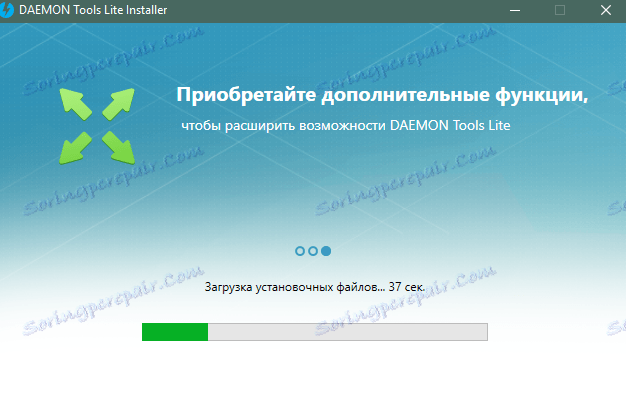Click the 'Приобретайте дополнительные функции' headline
The width and height of the screenshot is (626, 394).
coord(382,95)
